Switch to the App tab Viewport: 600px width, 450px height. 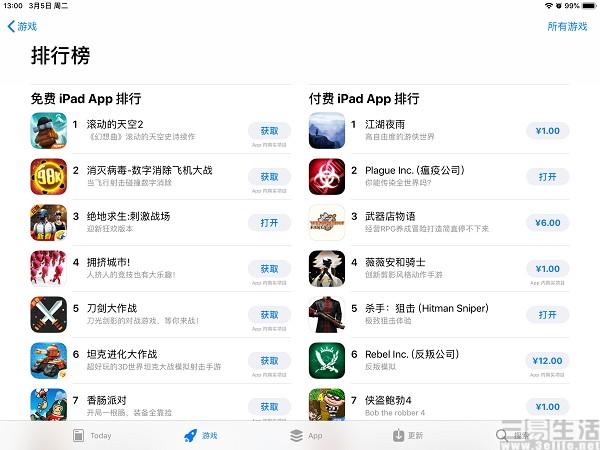tap(306, 435)
